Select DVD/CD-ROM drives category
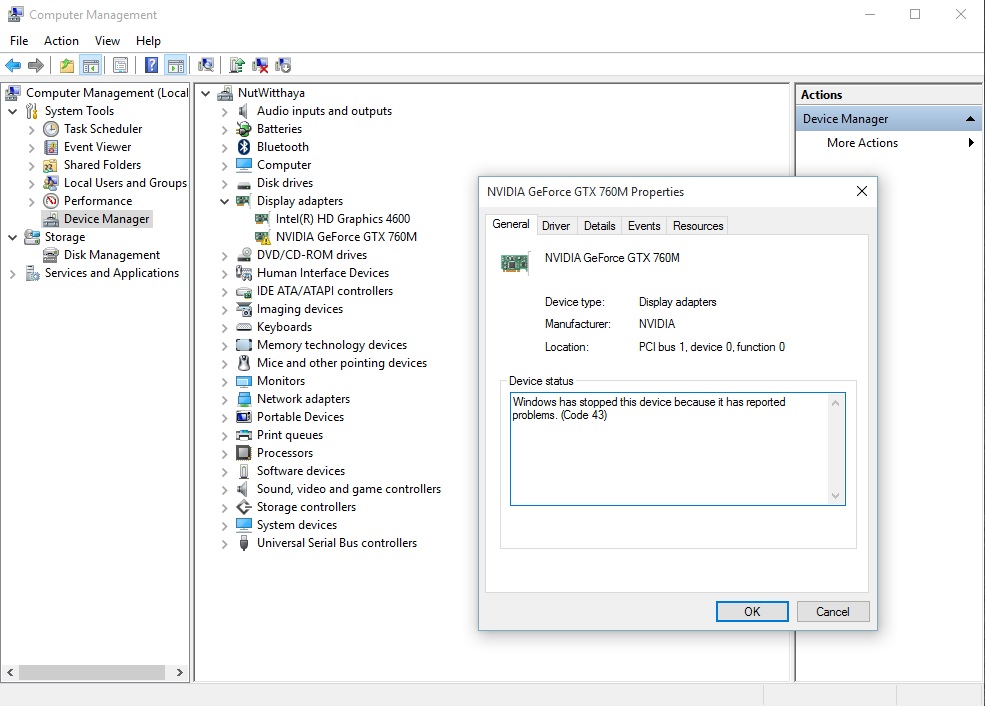The image size is (985, 706). [x=312, y=255]
